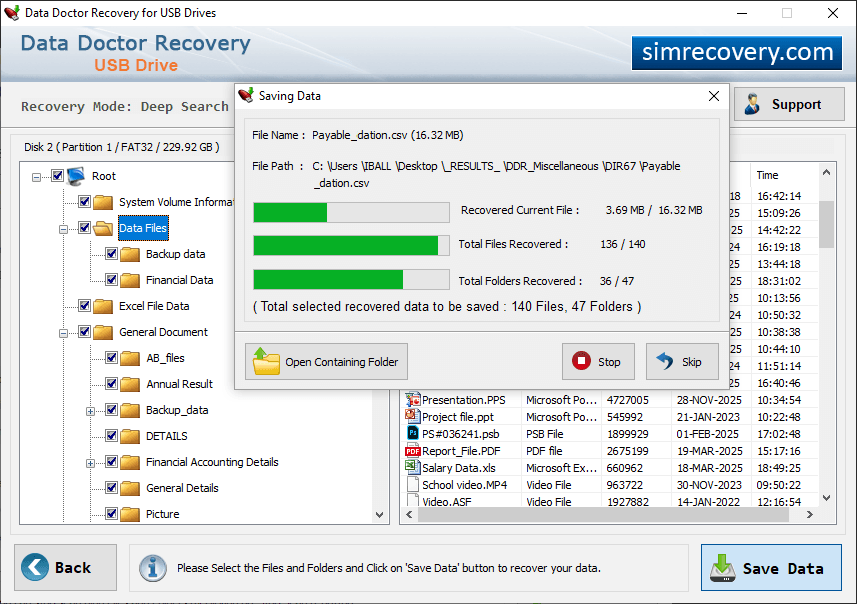Click the Skip button's blue arrow icon
Image resolution: width=857 pixels, height=604 pixels.
[665, 361]
